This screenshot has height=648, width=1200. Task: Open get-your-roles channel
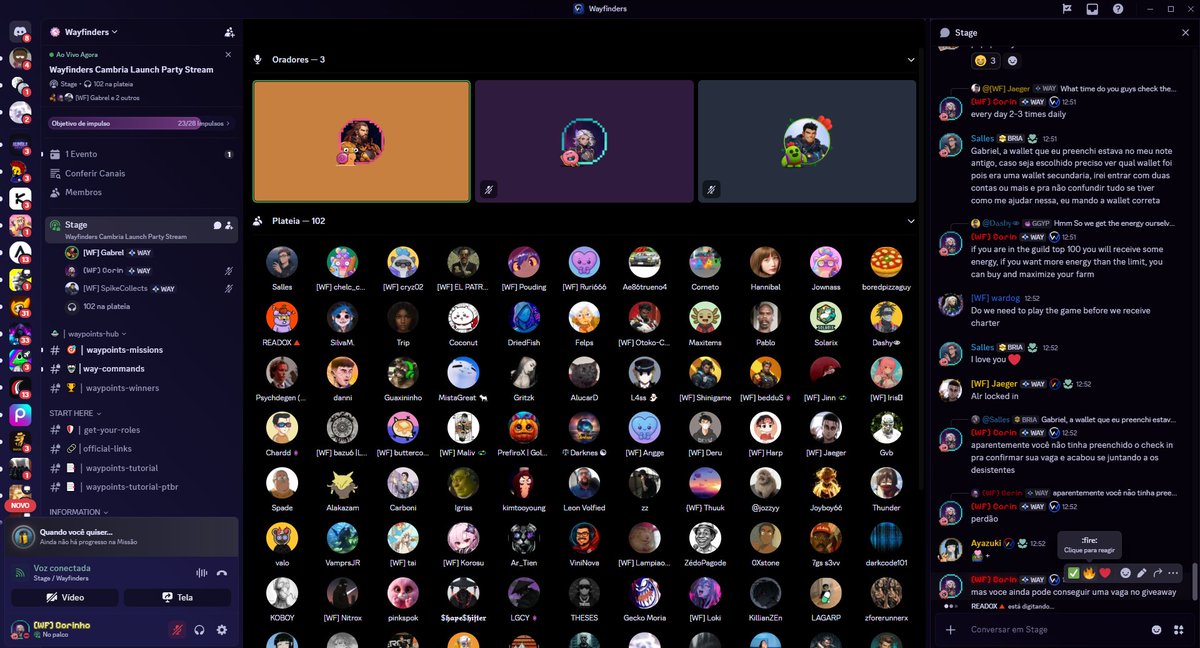point(141,430)
